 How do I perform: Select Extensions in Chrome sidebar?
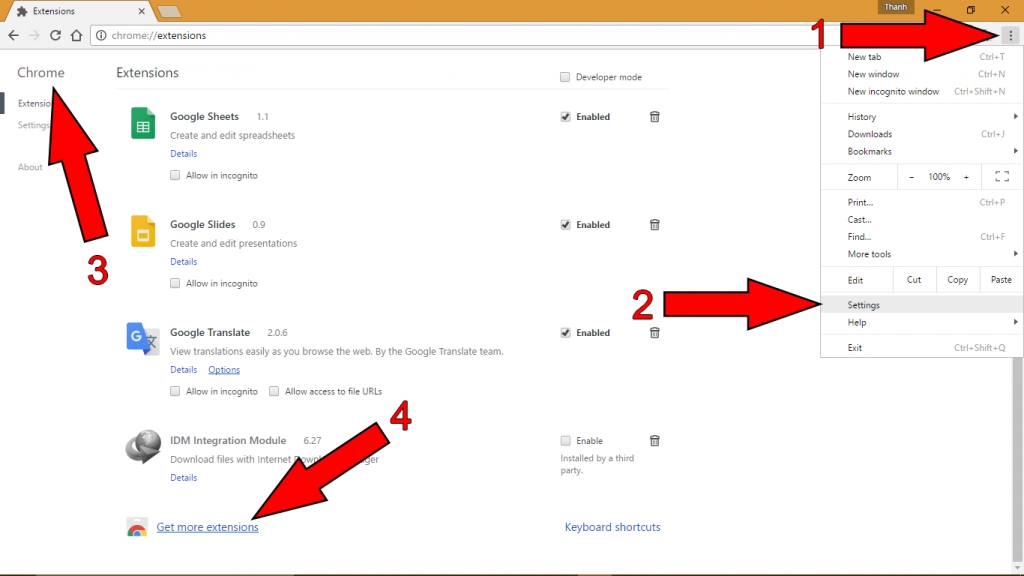(x=35, y=103)
